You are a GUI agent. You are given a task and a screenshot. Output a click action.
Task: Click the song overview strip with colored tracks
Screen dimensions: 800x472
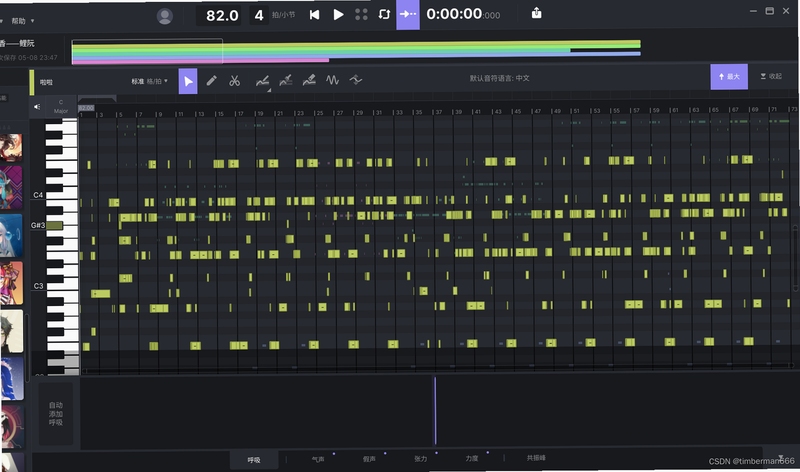(x=356, y=52)
